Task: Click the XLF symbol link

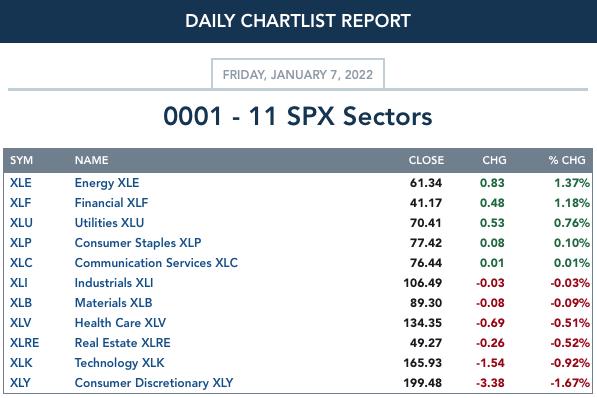Action: [20, 203]
